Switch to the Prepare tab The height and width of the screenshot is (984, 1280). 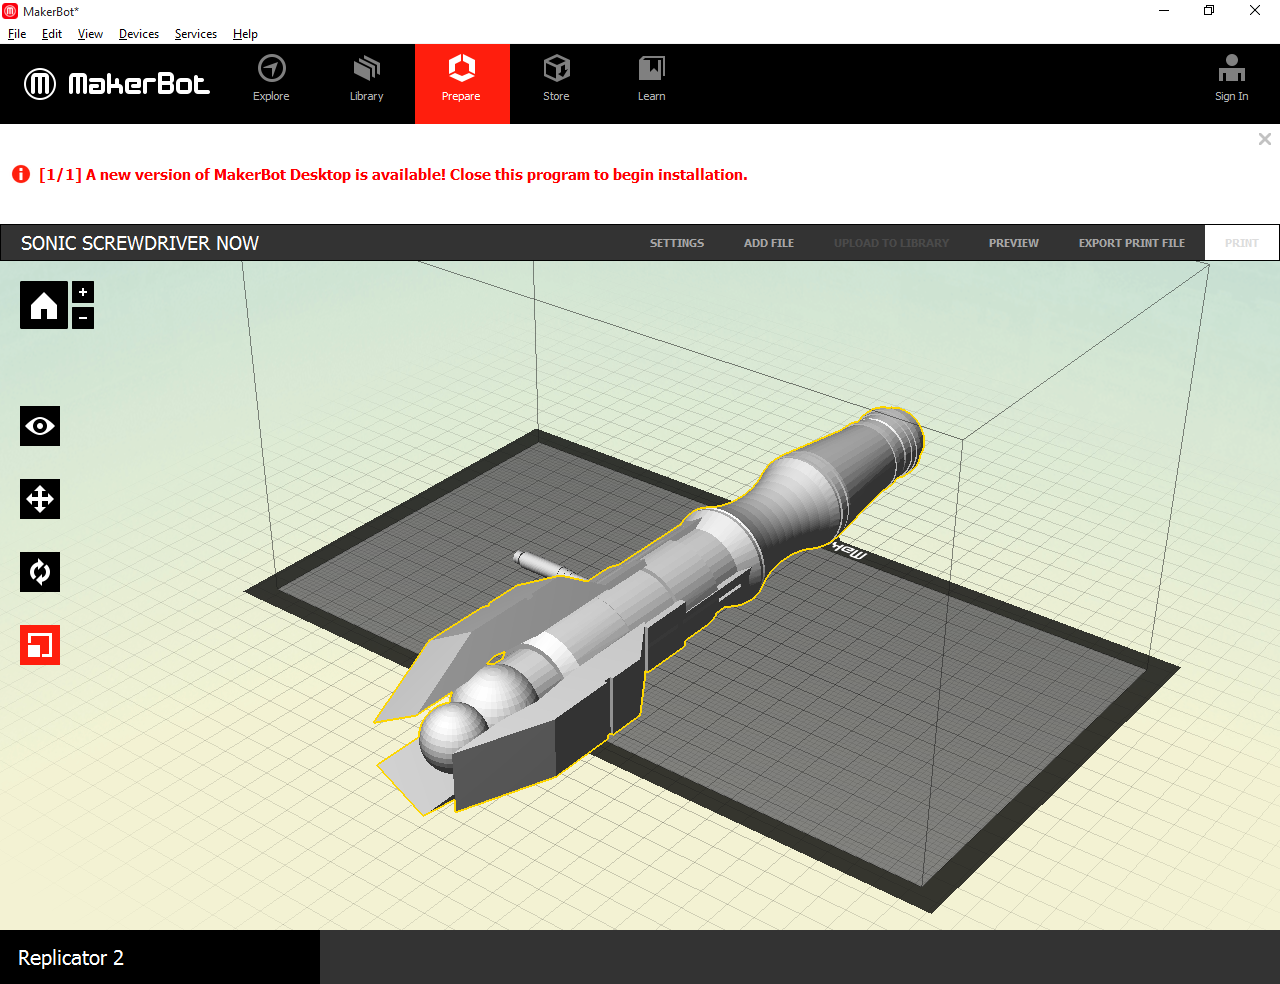pyautogui.click(x=462, y=83)
